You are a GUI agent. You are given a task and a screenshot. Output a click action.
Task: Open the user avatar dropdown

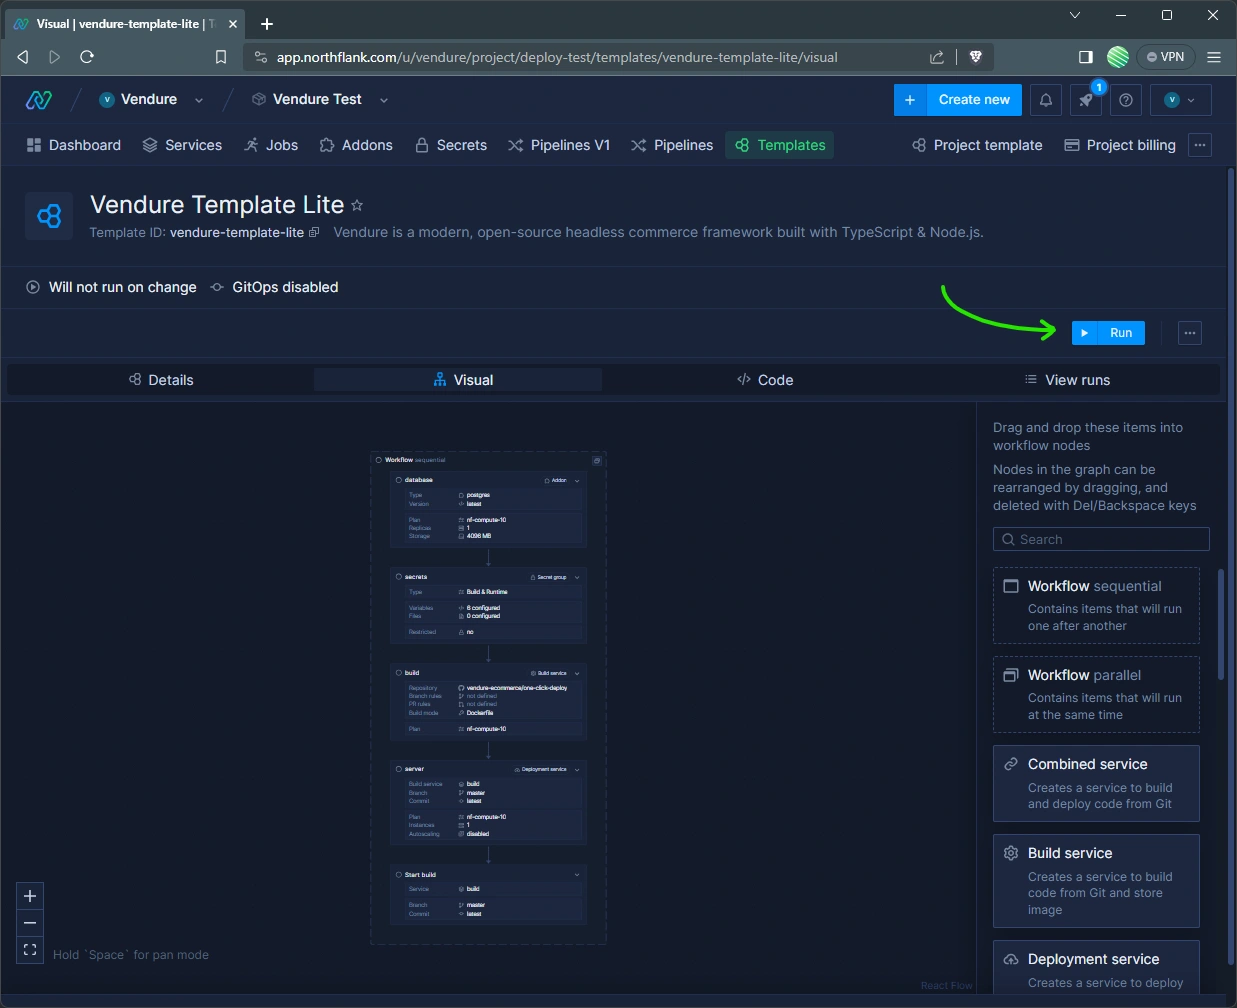1181,100
